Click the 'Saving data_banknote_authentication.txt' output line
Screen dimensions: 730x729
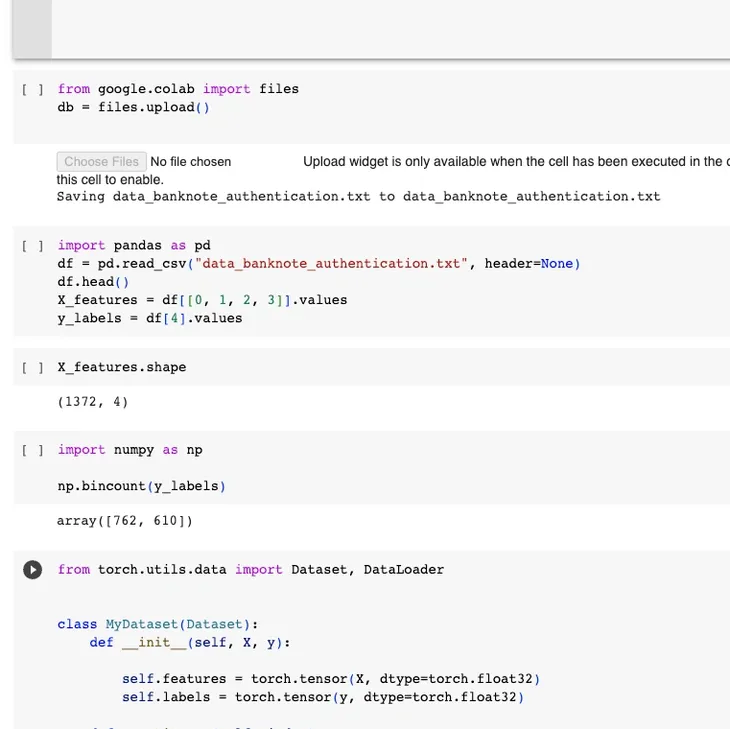pyautogui.click(x=358, y=196)
